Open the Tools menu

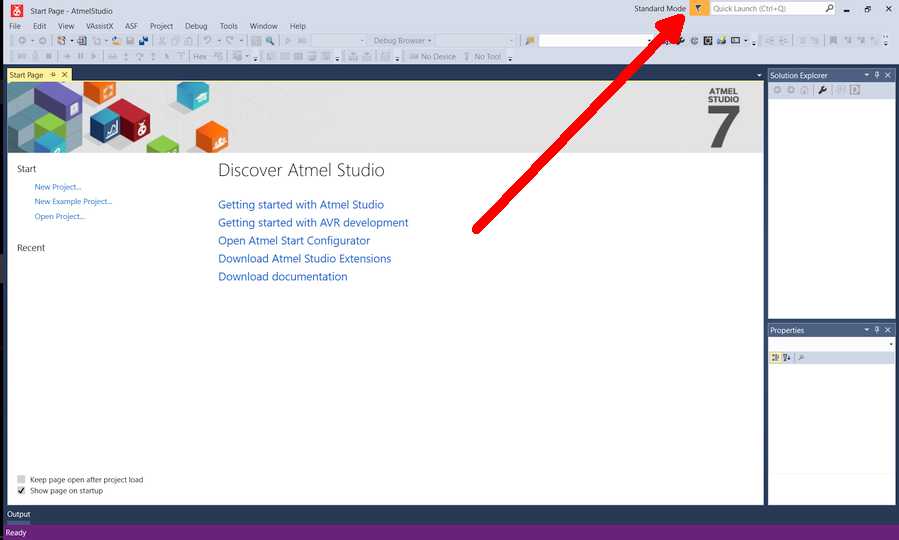click(x=228, y=26)
